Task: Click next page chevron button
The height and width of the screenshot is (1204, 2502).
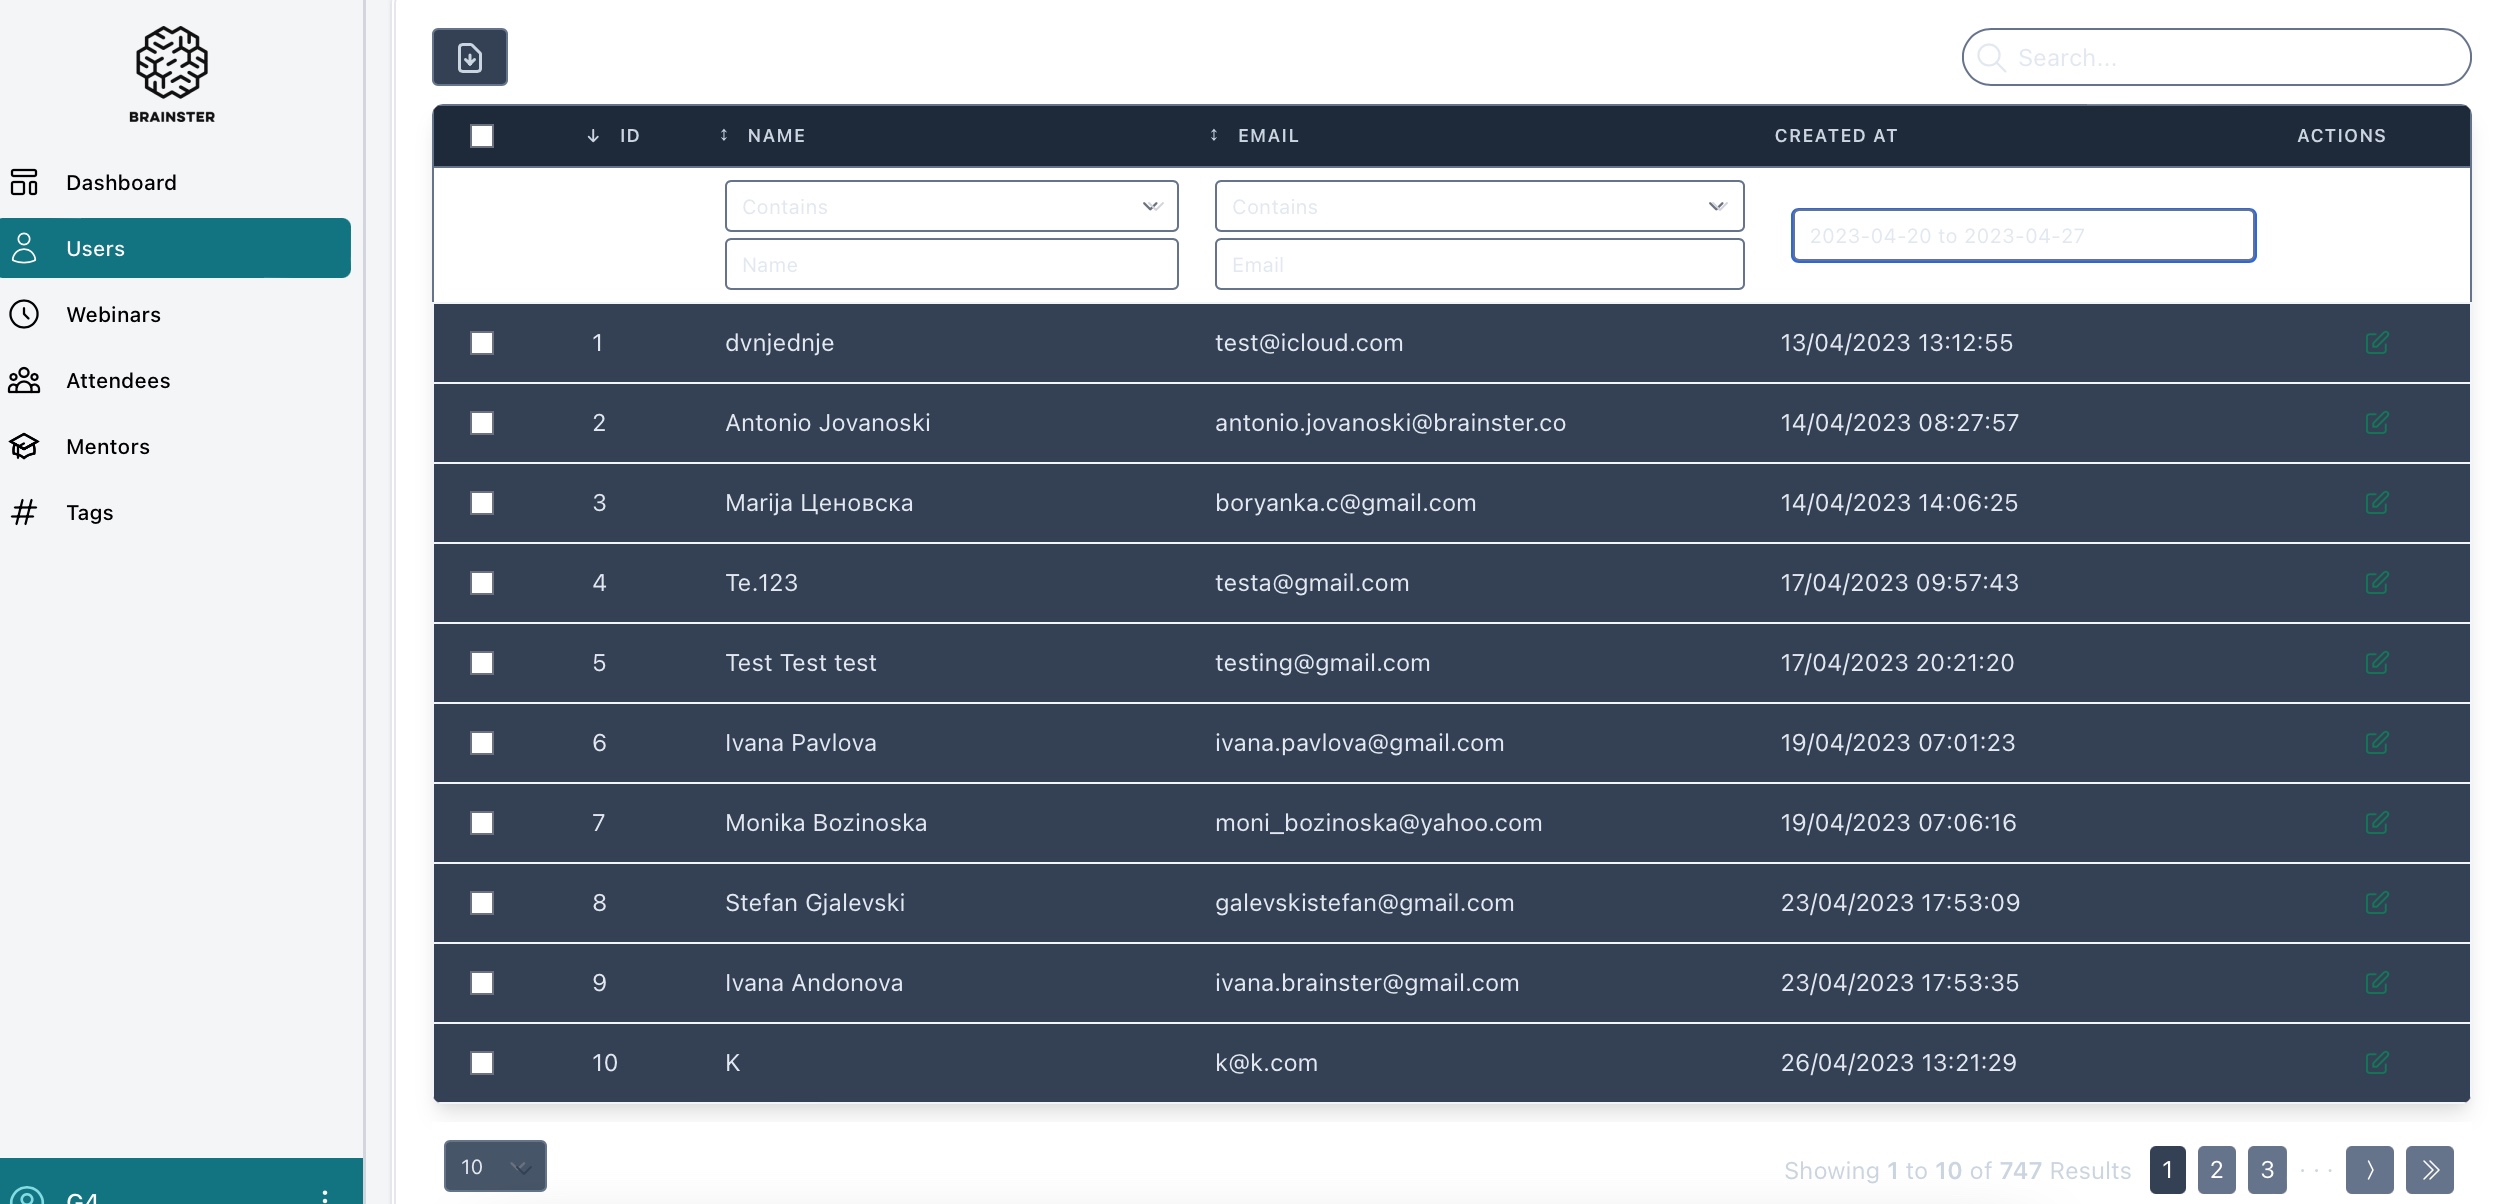Action: click(x=2369, y=1170)
